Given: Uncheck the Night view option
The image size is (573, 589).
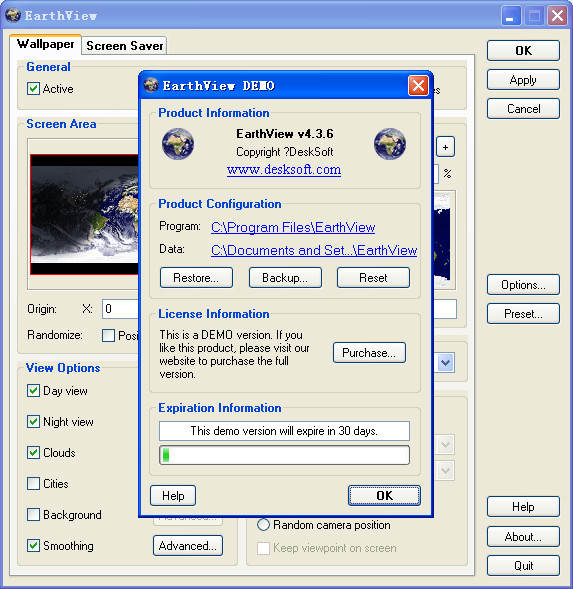Looking at the screenshot, I should (x=33, y=421).
